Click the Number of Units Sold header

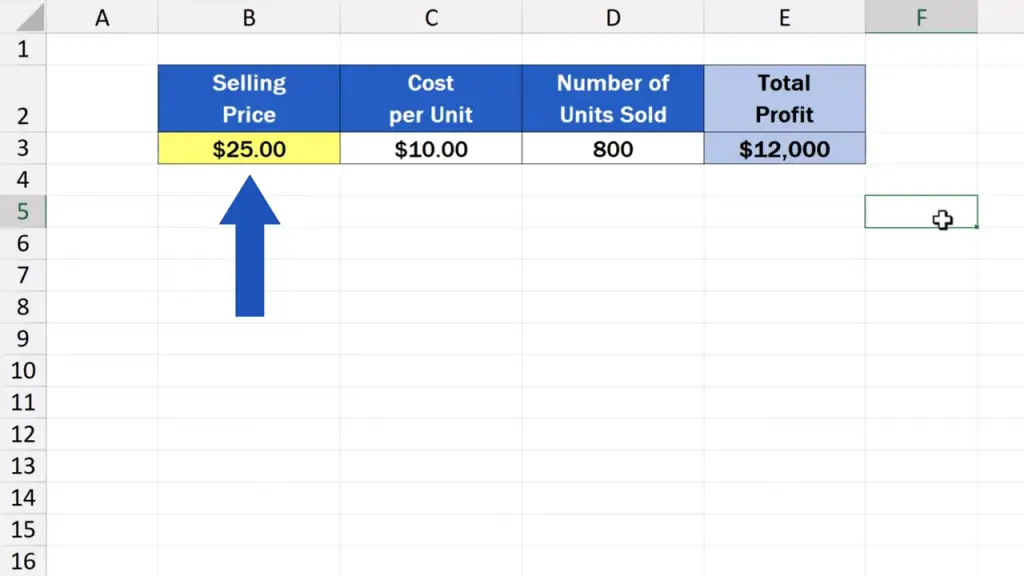coord(612,98)
